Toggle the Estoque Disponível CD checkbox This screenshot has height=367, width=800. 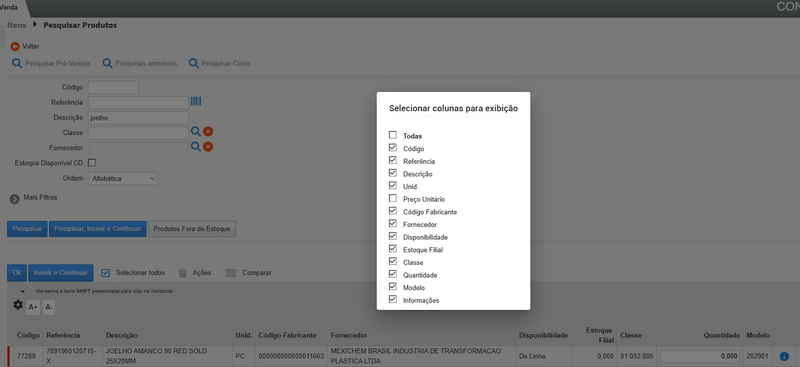(x=92, y=163)
